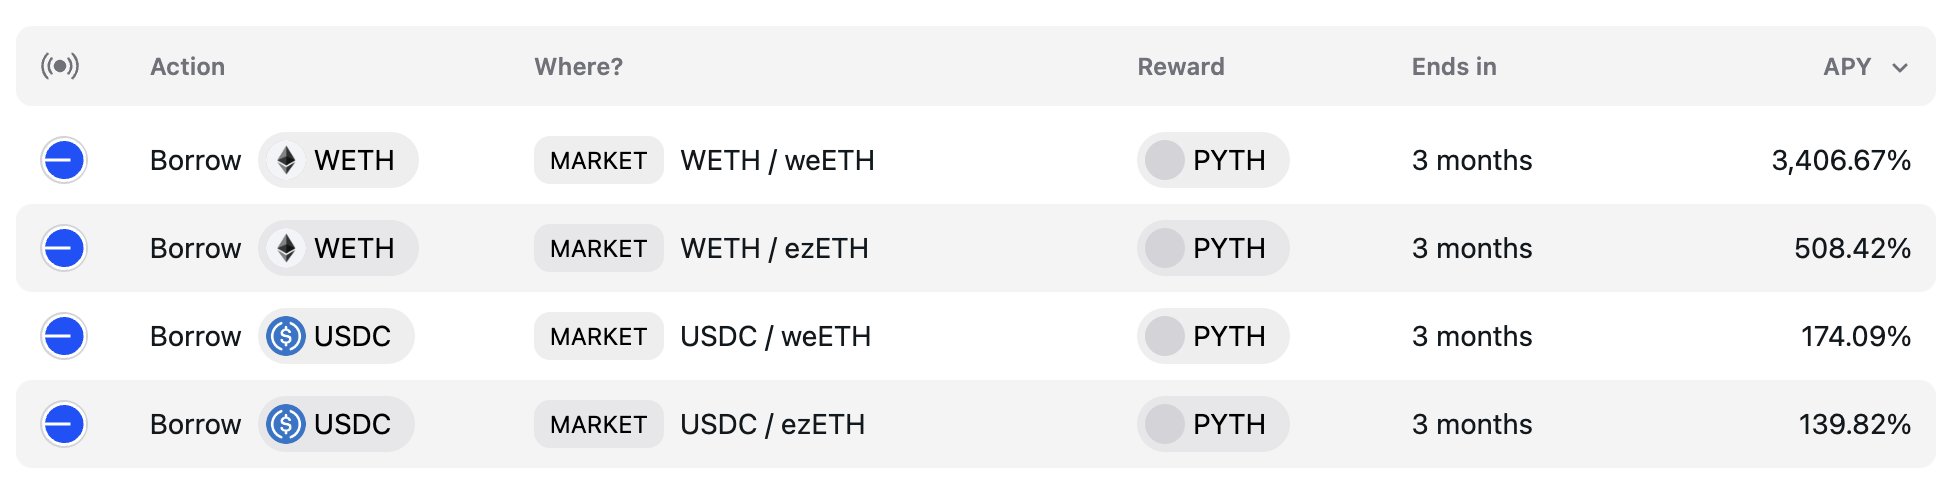Open the WETH / weETH market link

tap(777, 160)
